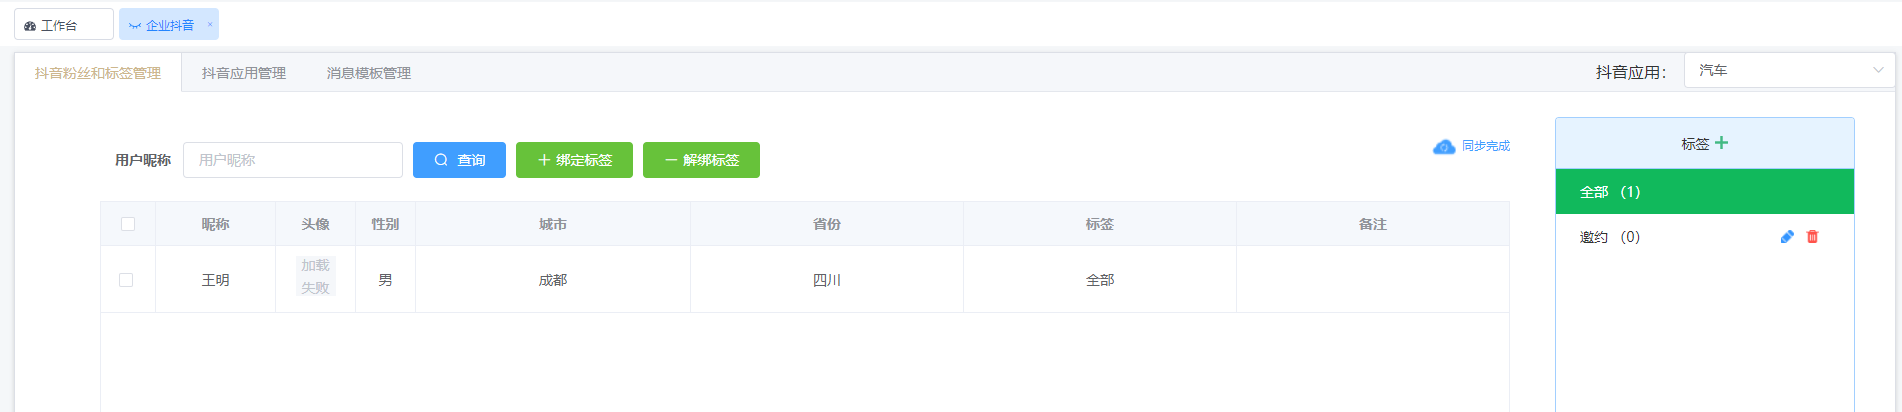Open the 抖音粉丝和标签管理 tab
Image resolution: width=1902 pixels, height=412 pixels.
coord(98,73)
